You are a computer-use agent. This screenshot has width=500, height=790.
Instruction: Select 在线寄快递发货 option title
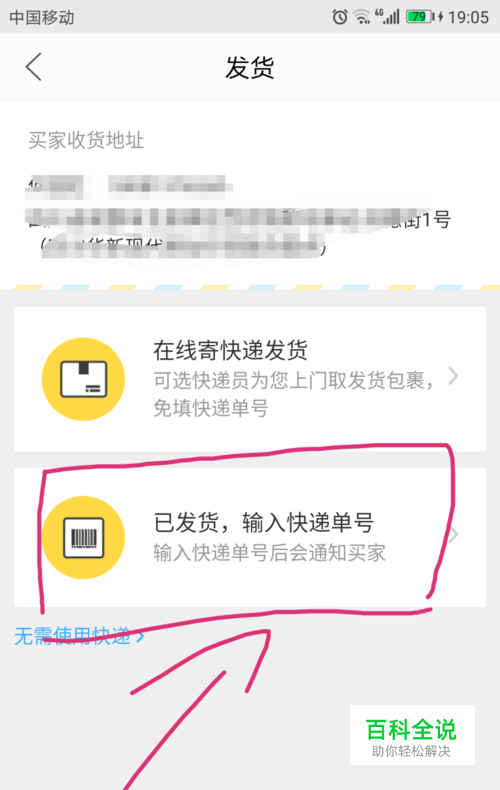click(x=230, y=350)
